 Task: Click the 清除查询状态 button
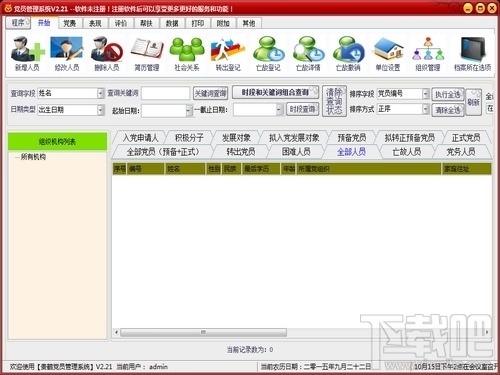click(334, 101)
